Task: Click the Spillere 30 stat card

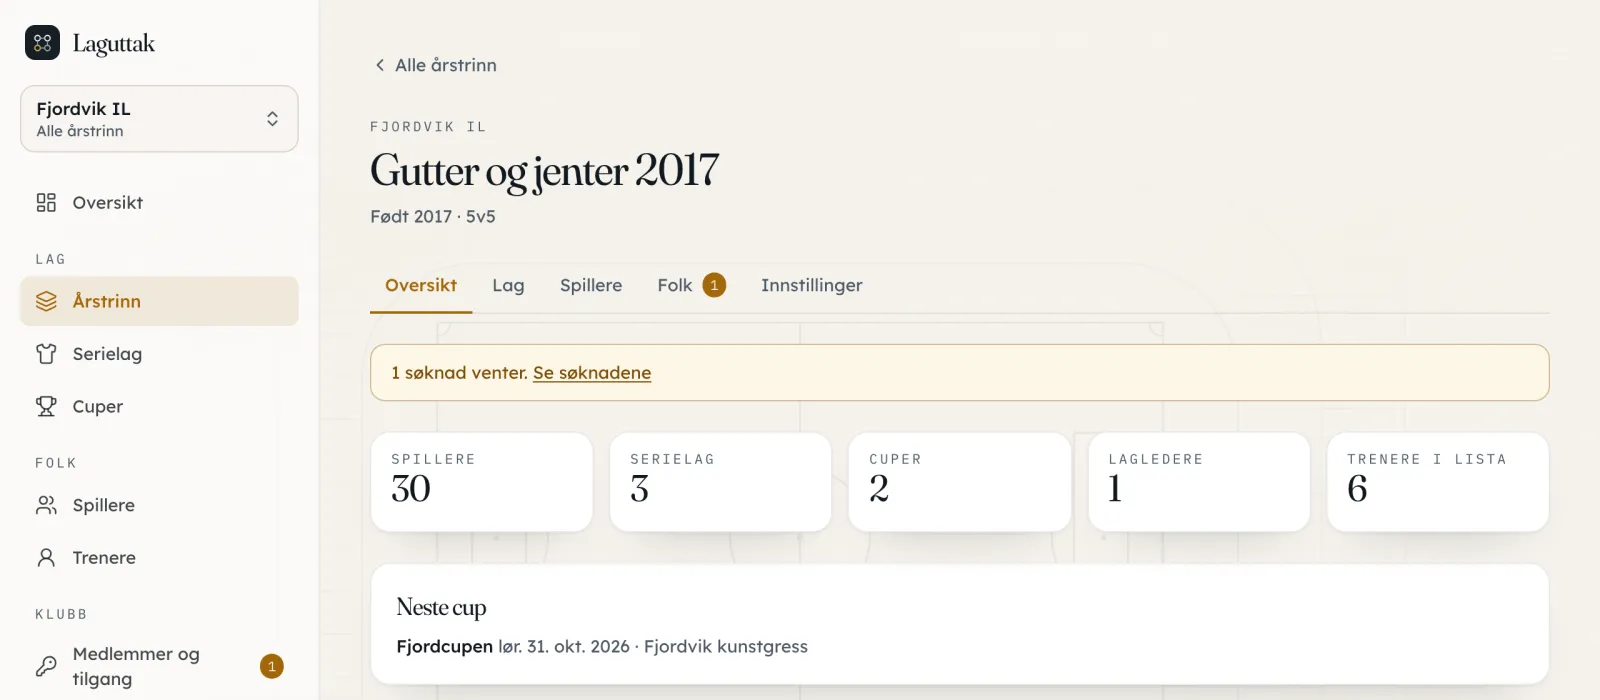Action: tap(482, 482)
